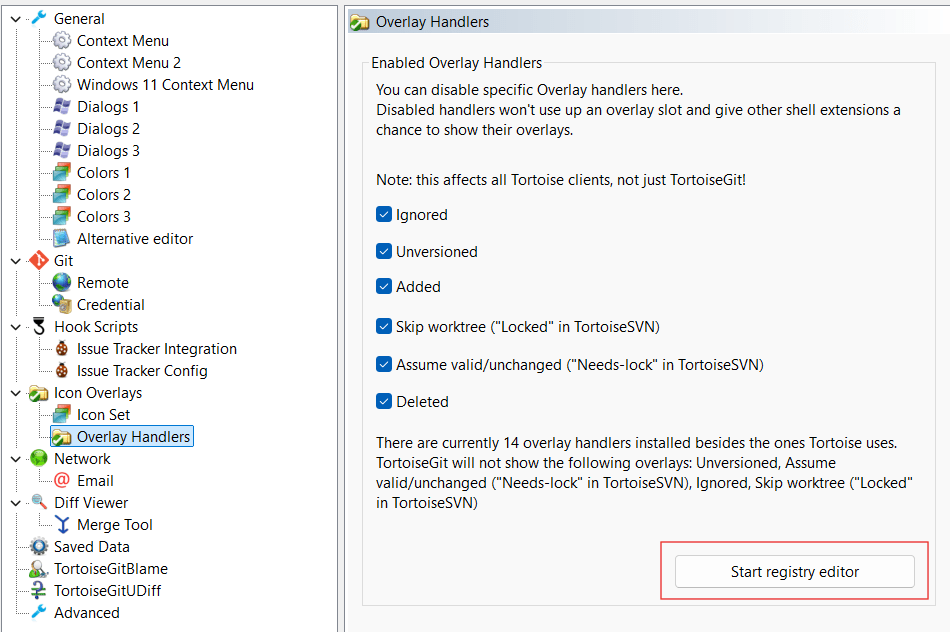Select the Email label
Image resolution: width=950 pixels, height=632 pixels.
tap(95, 481)
